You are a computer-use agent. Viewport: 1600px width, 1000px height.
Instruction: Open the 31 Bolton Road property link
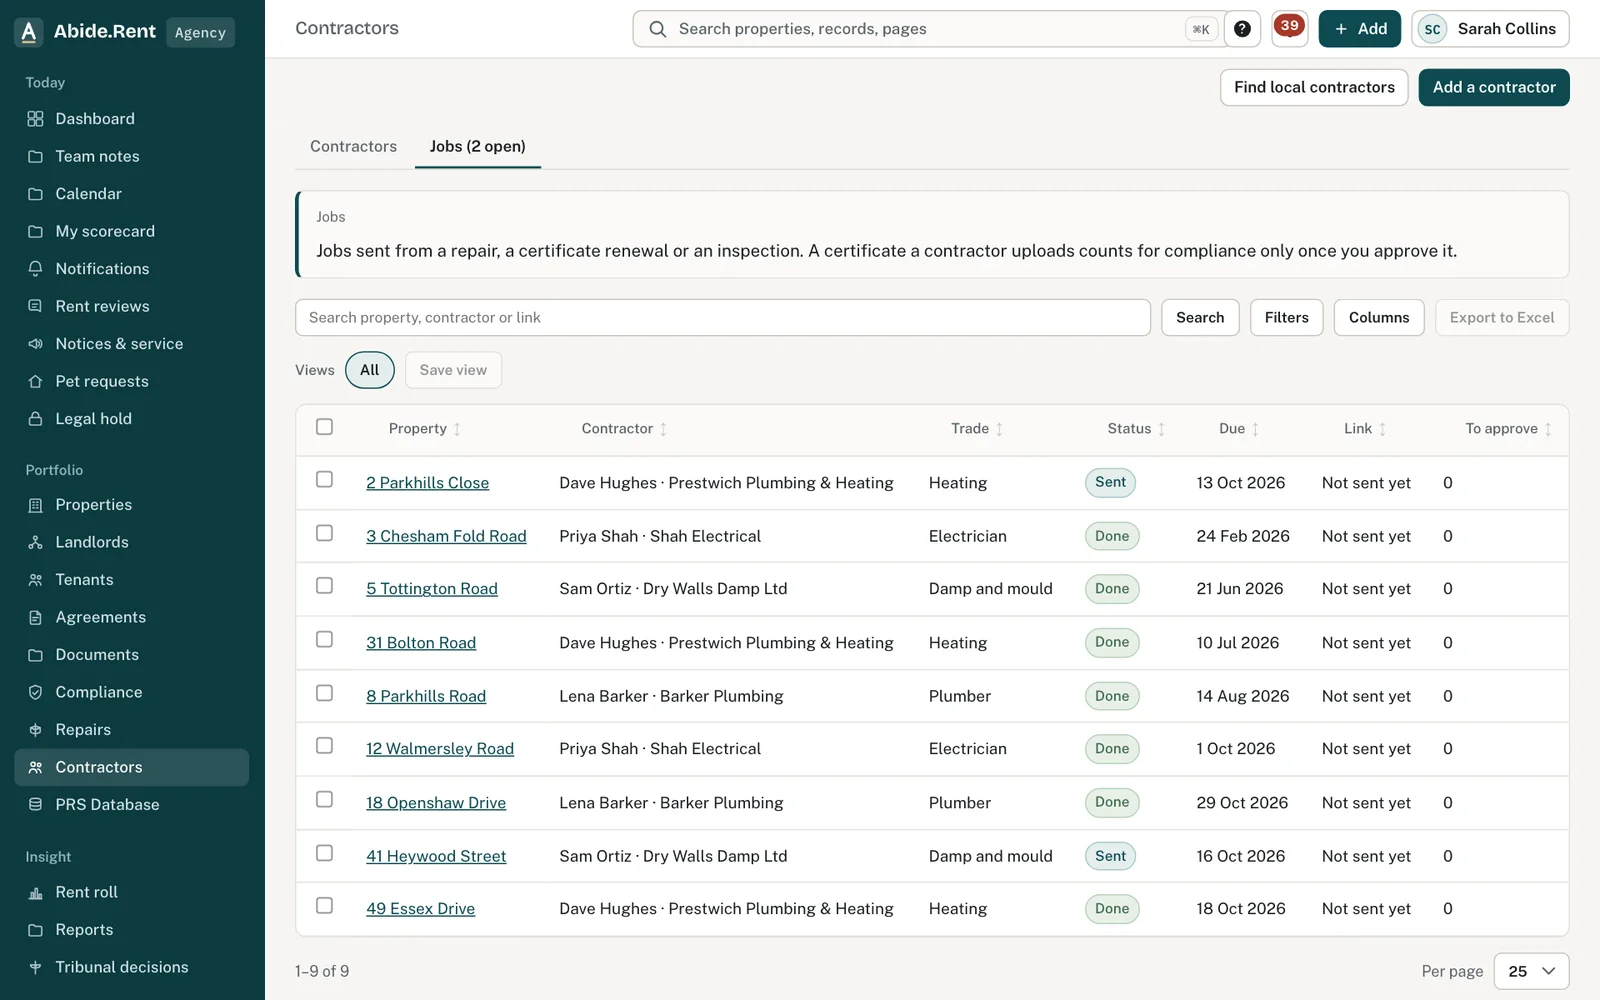(x=421, y=643)
